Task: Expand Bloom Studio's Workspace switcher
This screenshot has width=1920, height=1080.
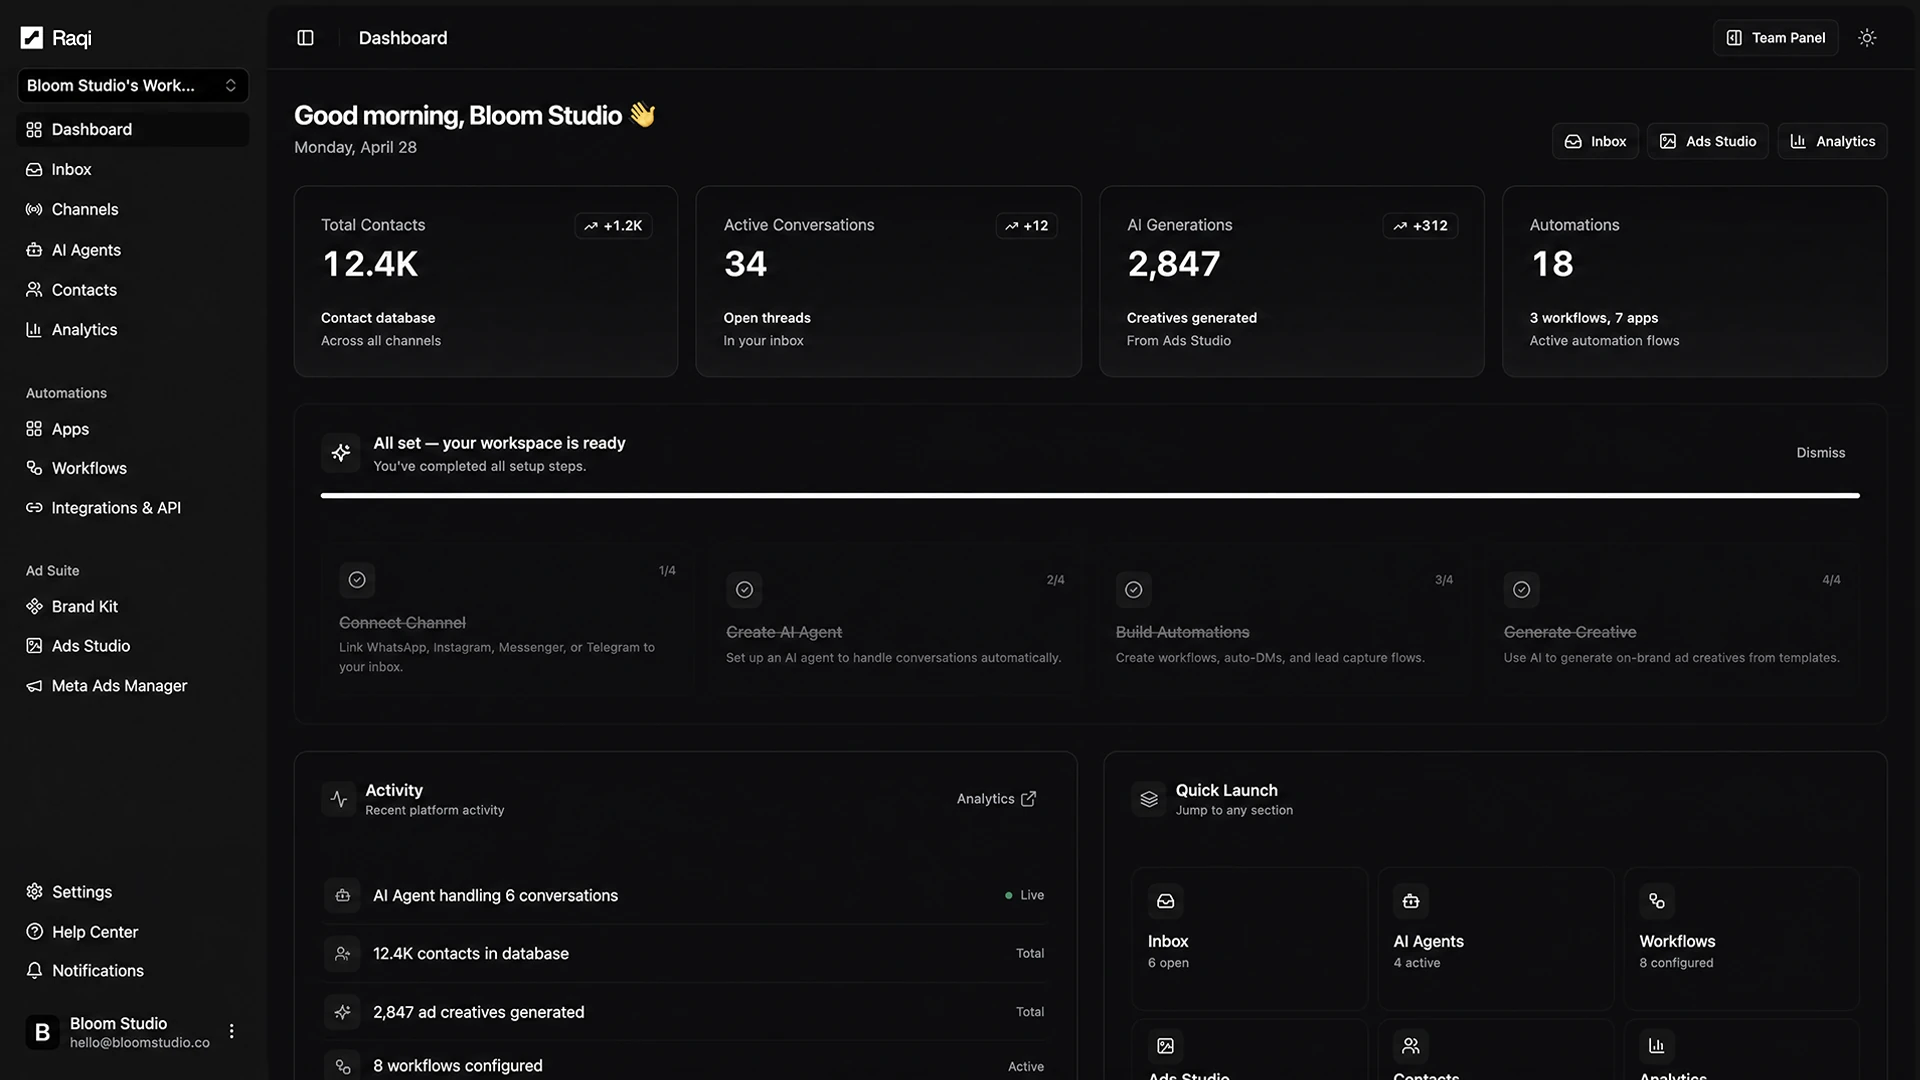Action: coord(133,86)
